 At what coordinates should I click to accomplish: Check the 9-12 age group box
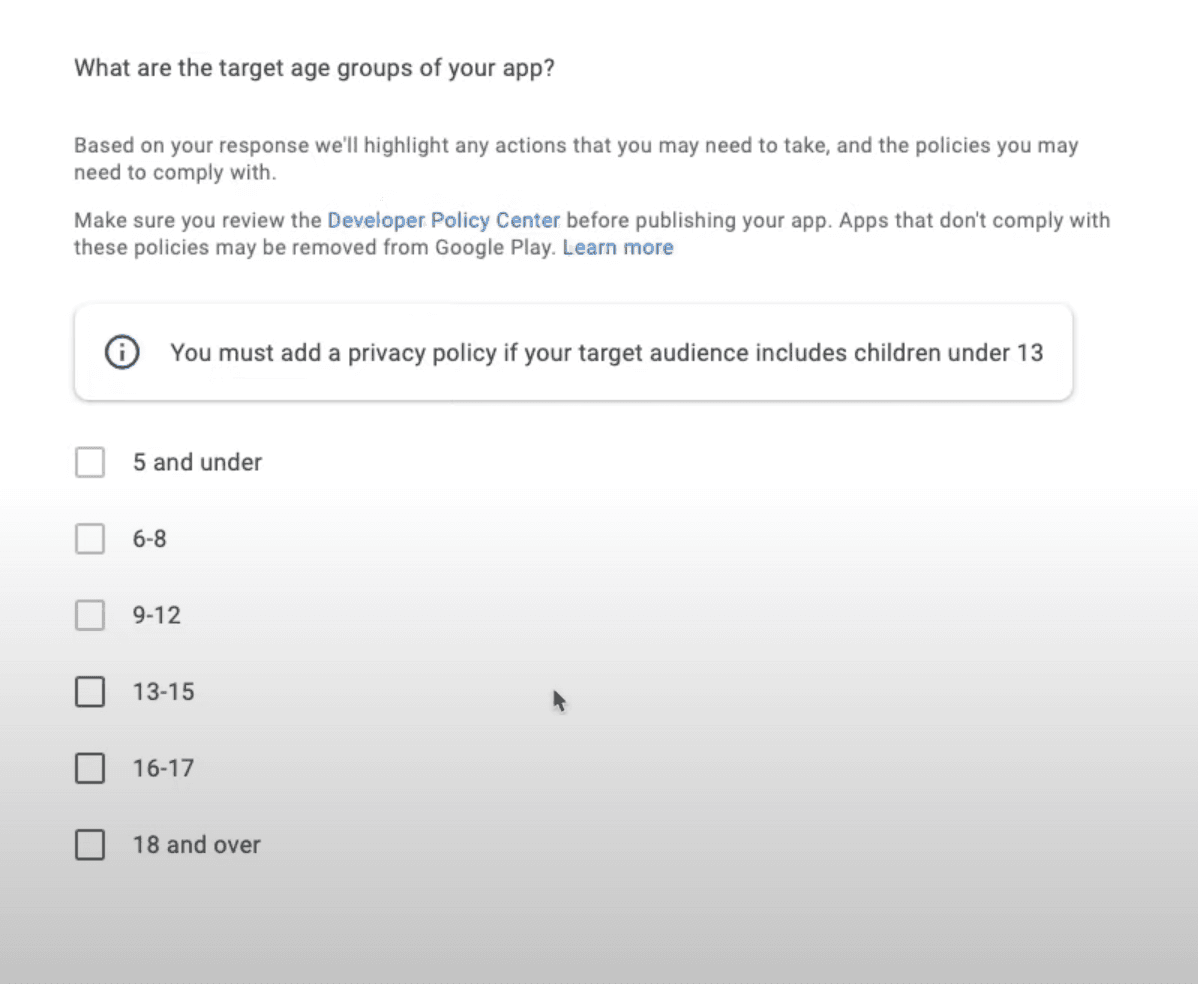[x=90, y=615]
